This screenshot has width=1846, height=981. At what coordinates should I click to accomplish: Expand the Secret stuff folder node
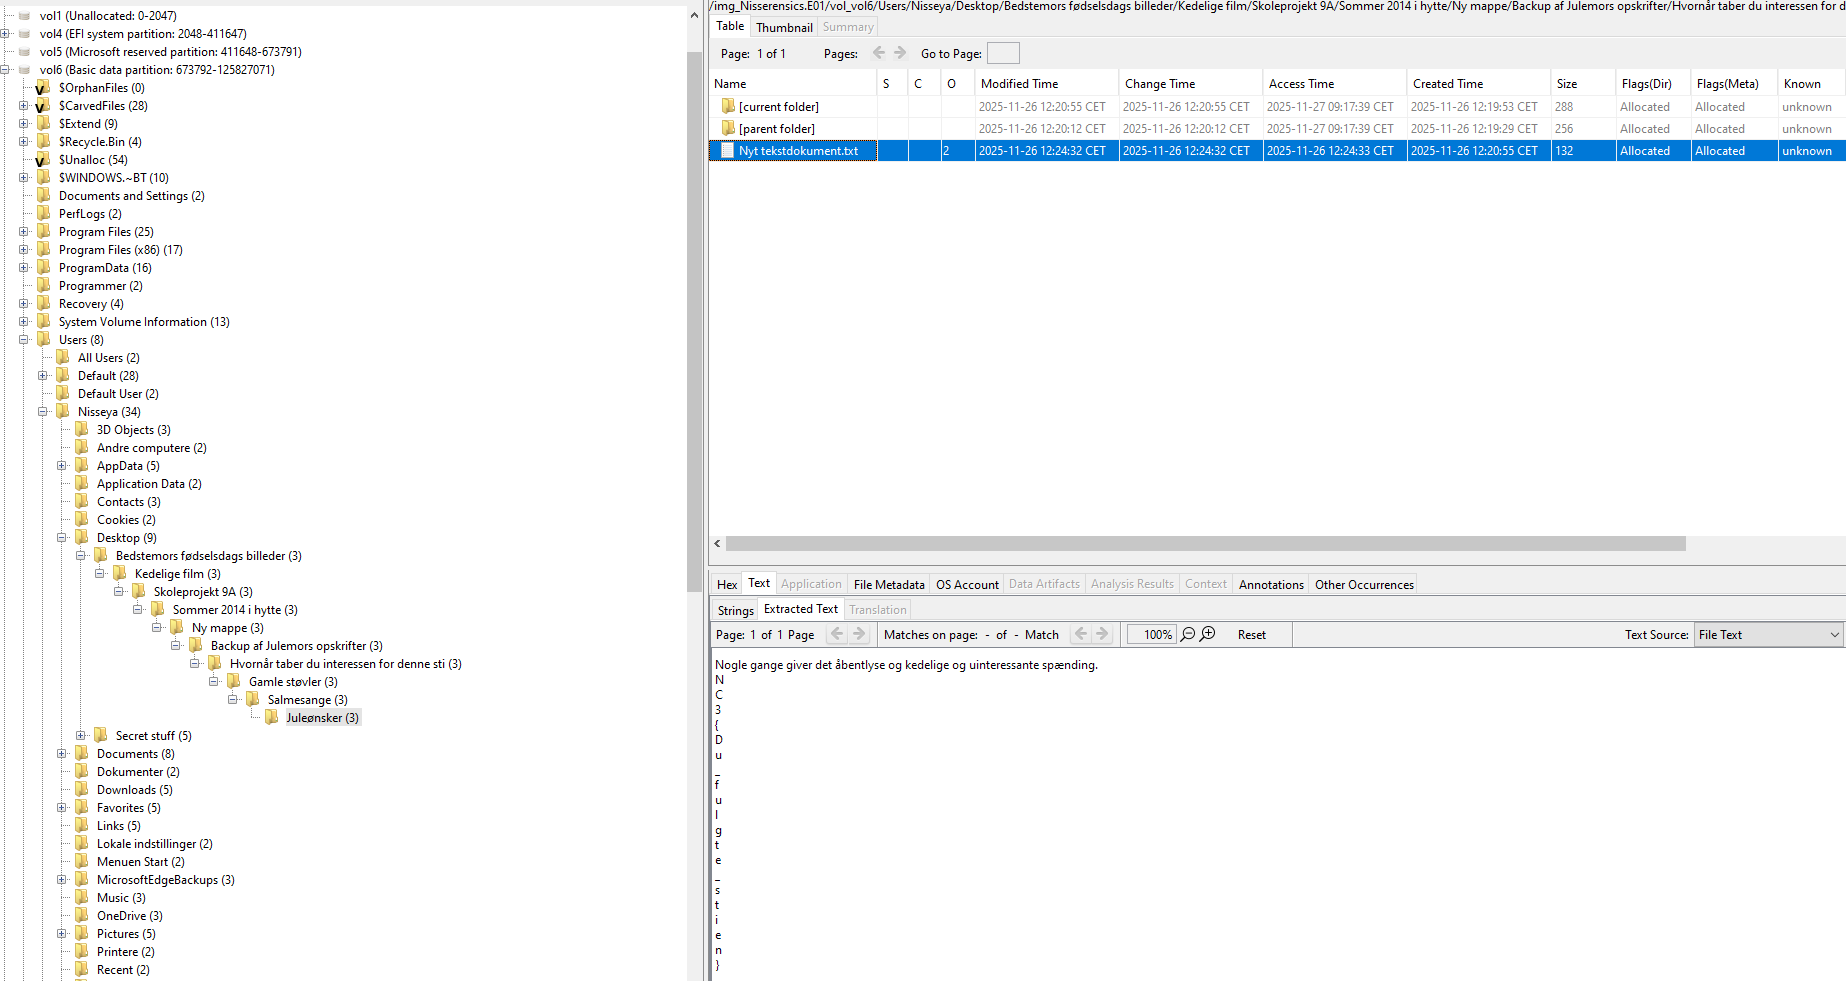click(x=81, y=736)
